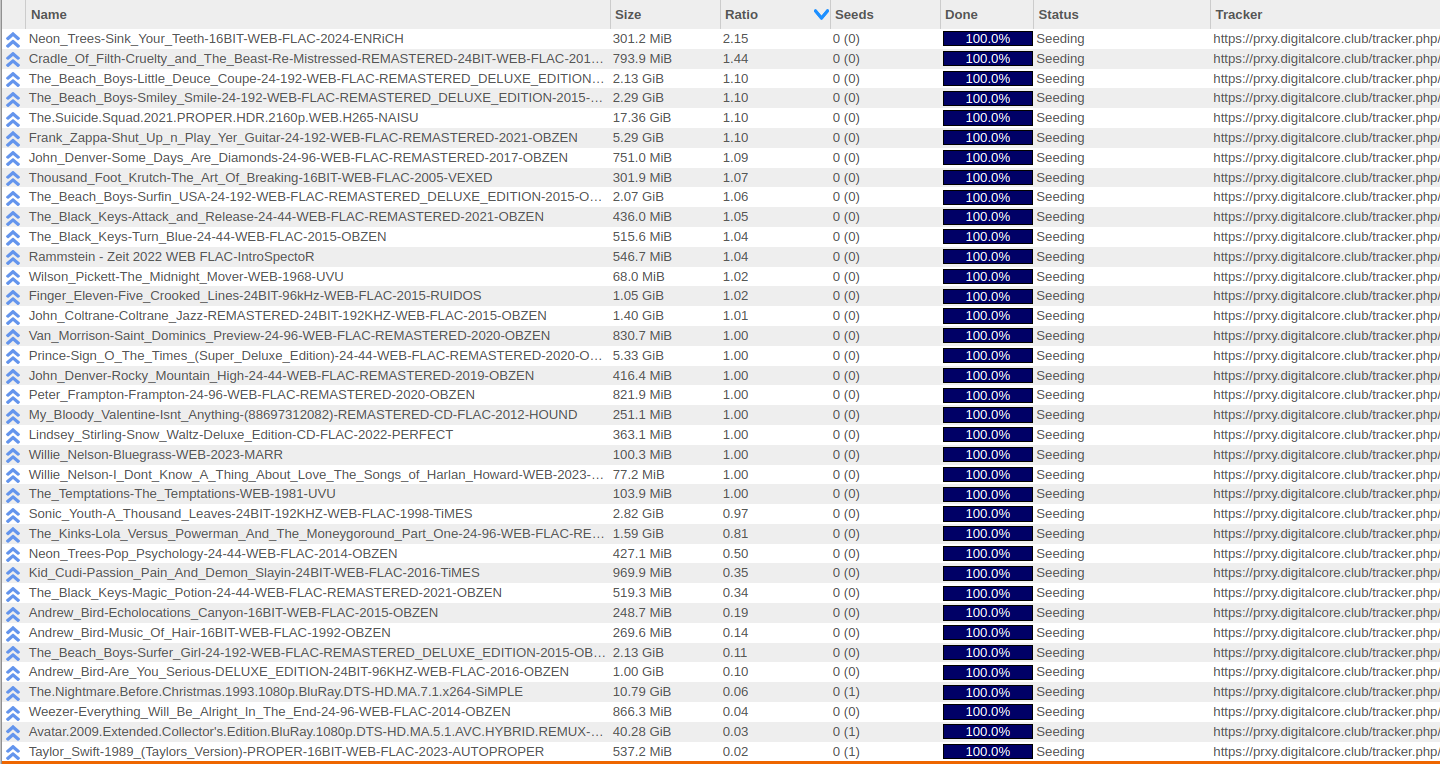Click tracker URL for John_Denver-Rocky_Mountain_High

(1325, 376)
